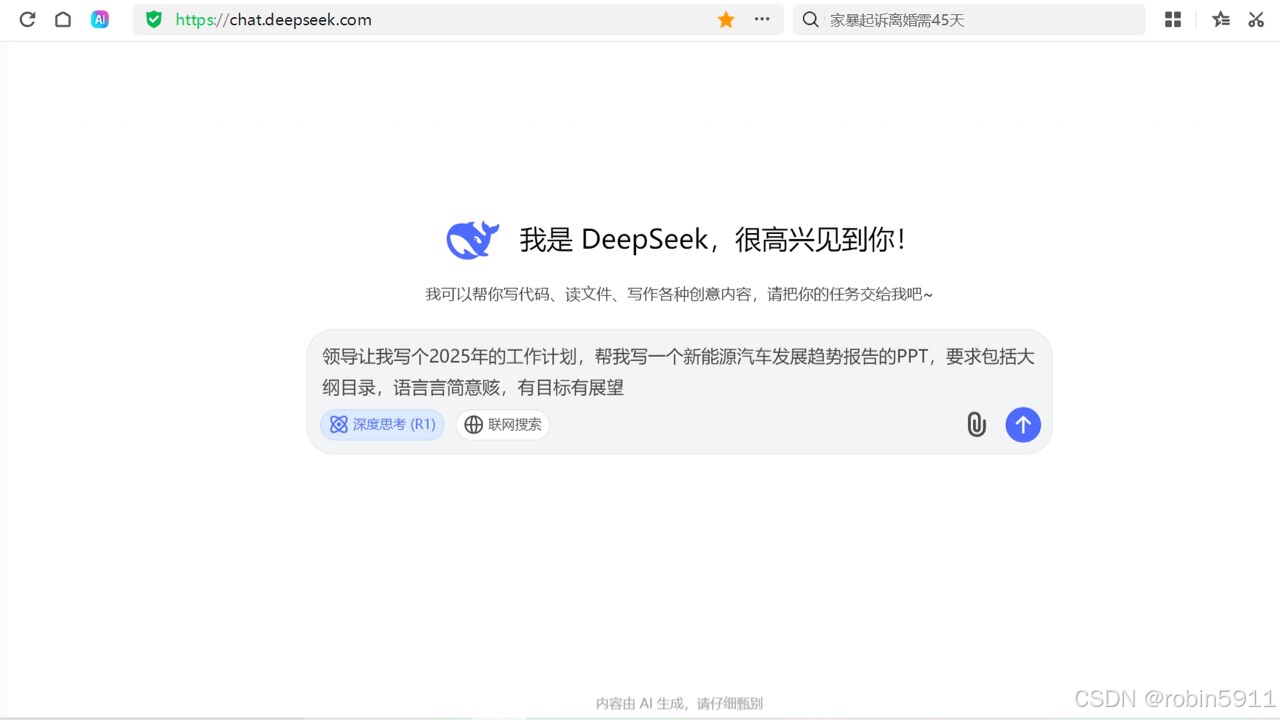Click the green security shield icon
The width and height of the screenshot is (1280, 720).
[154, 19]
